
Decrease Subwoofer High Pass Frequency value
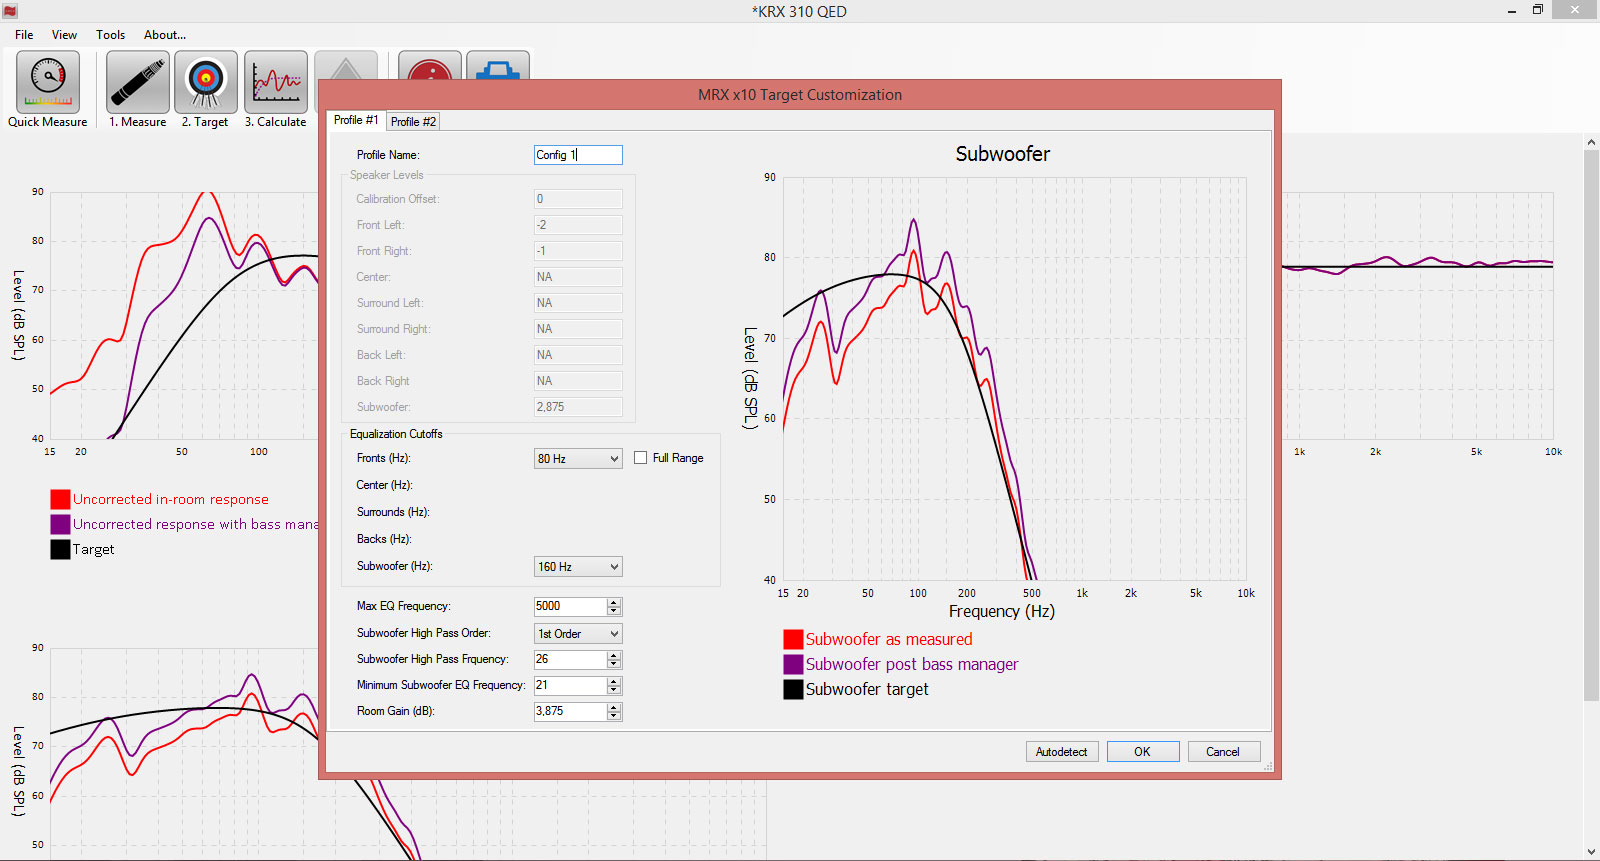(x=614, y=664)
